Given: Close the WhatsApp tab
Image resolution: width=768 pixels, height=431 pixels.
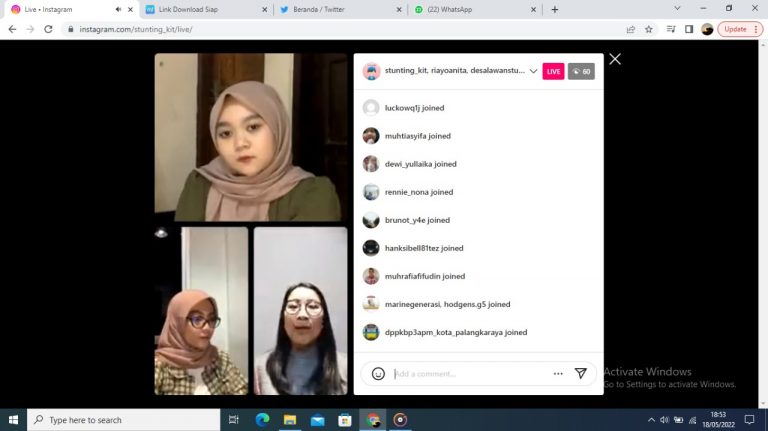Looking at the screenshot, I should (533, 9).
